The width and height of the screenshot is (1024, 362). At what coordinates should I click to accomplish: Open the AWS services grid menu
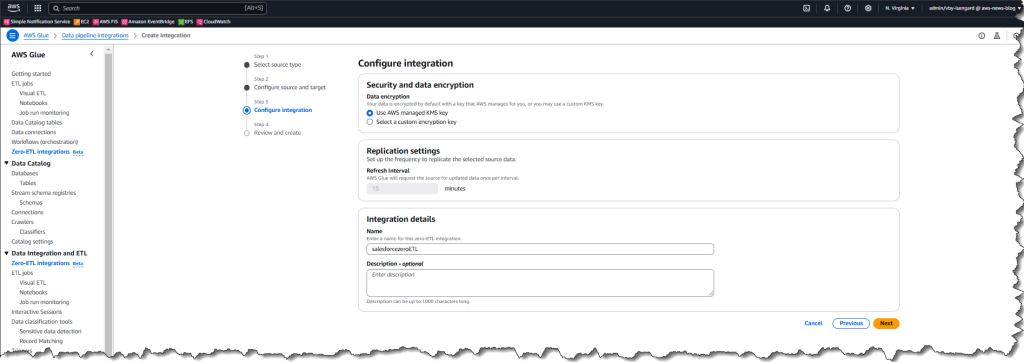pos(37,8)
